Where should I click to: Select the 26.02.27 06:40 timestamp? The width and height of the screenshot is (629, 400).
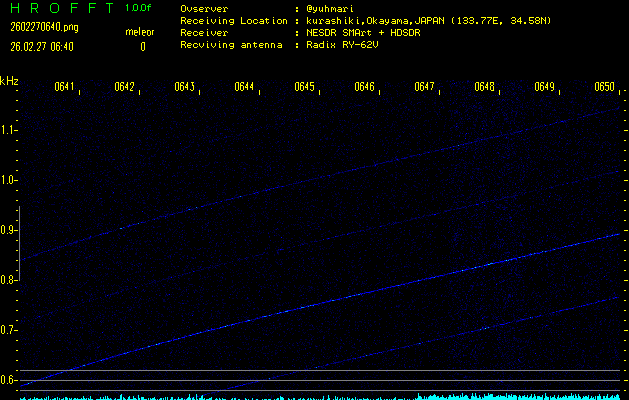coord(42,46)
